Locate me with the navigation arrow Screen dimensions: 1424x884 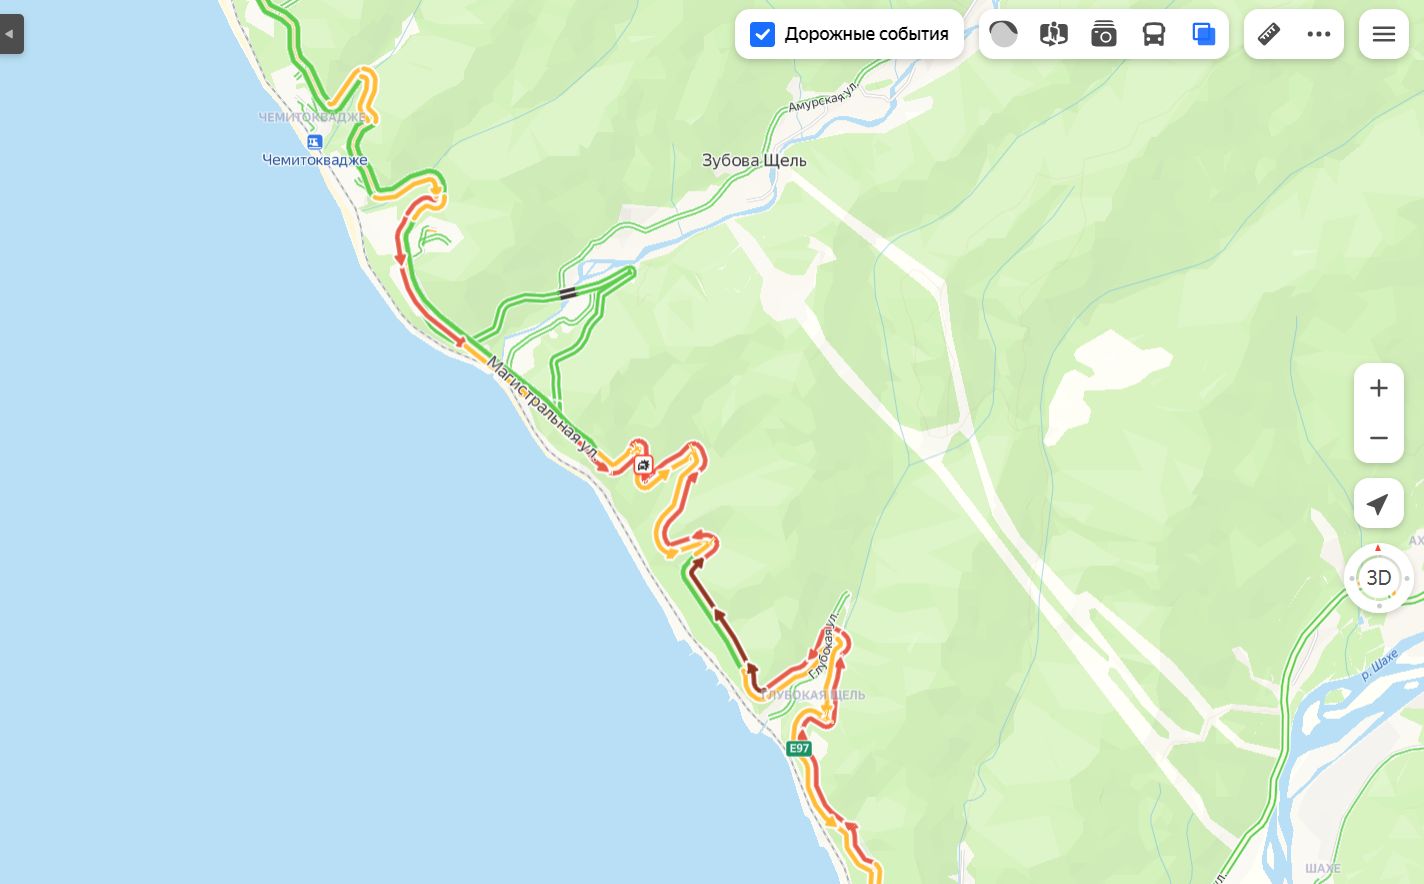(x=1379, y=503)
